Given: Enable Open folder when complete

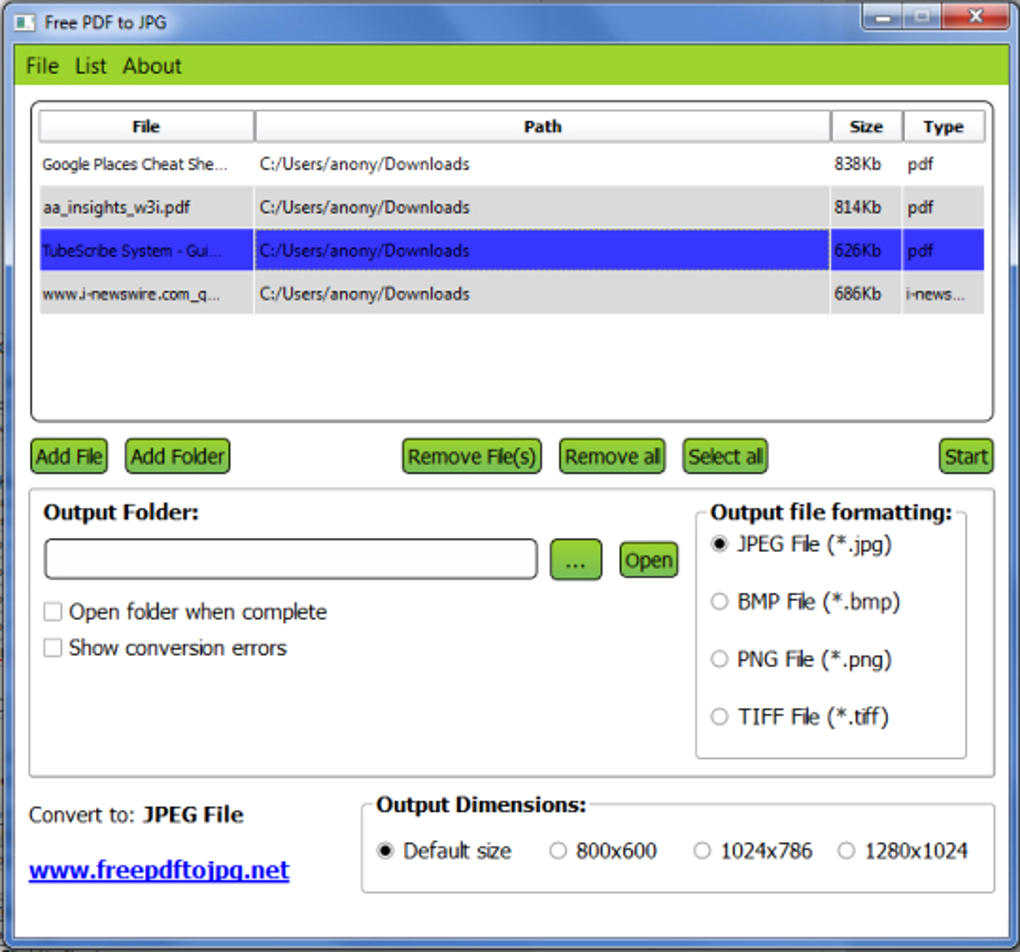Looking at the screenshot, I should click(52, 611).
